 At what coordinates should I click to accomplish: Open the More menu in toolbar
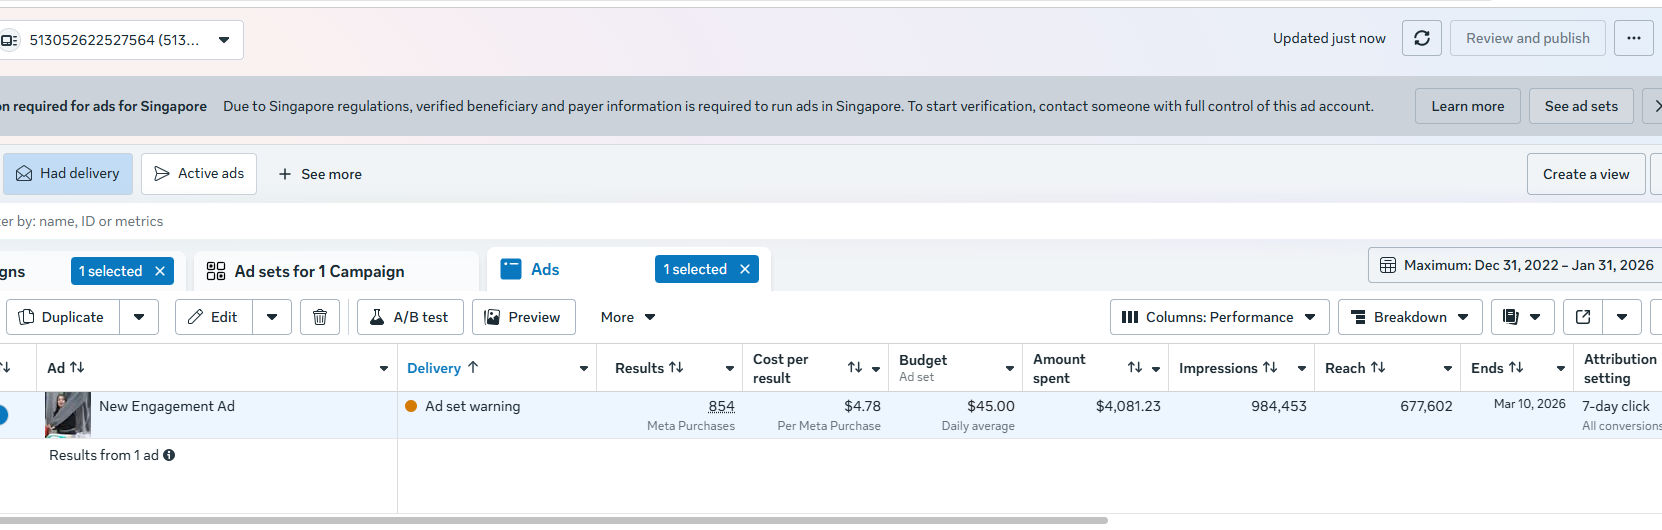pyautogui.click(x=628, y=317)
